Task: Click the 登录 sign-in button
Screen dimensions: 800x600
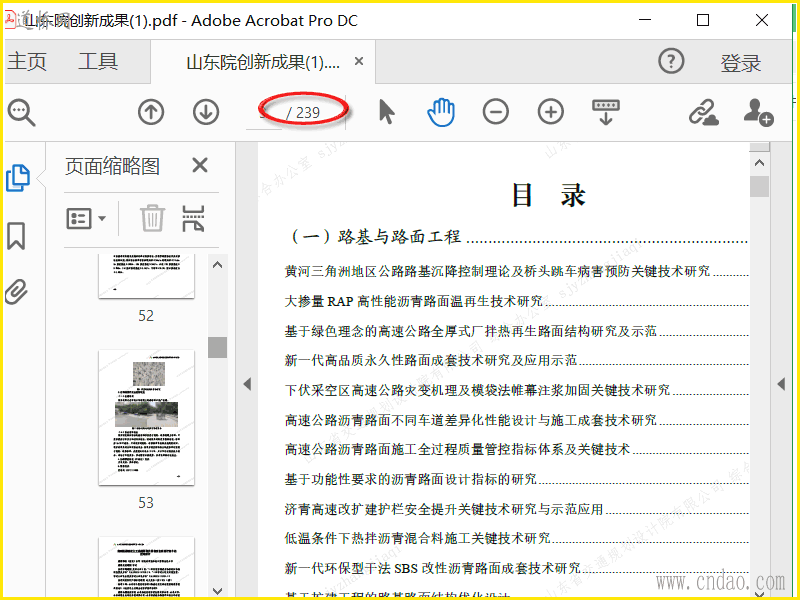Action: (741, 63)
